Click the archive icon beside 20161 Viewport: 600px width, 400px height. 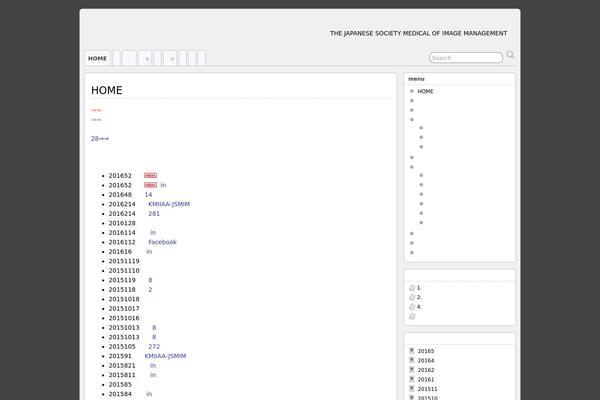(412, 379)
